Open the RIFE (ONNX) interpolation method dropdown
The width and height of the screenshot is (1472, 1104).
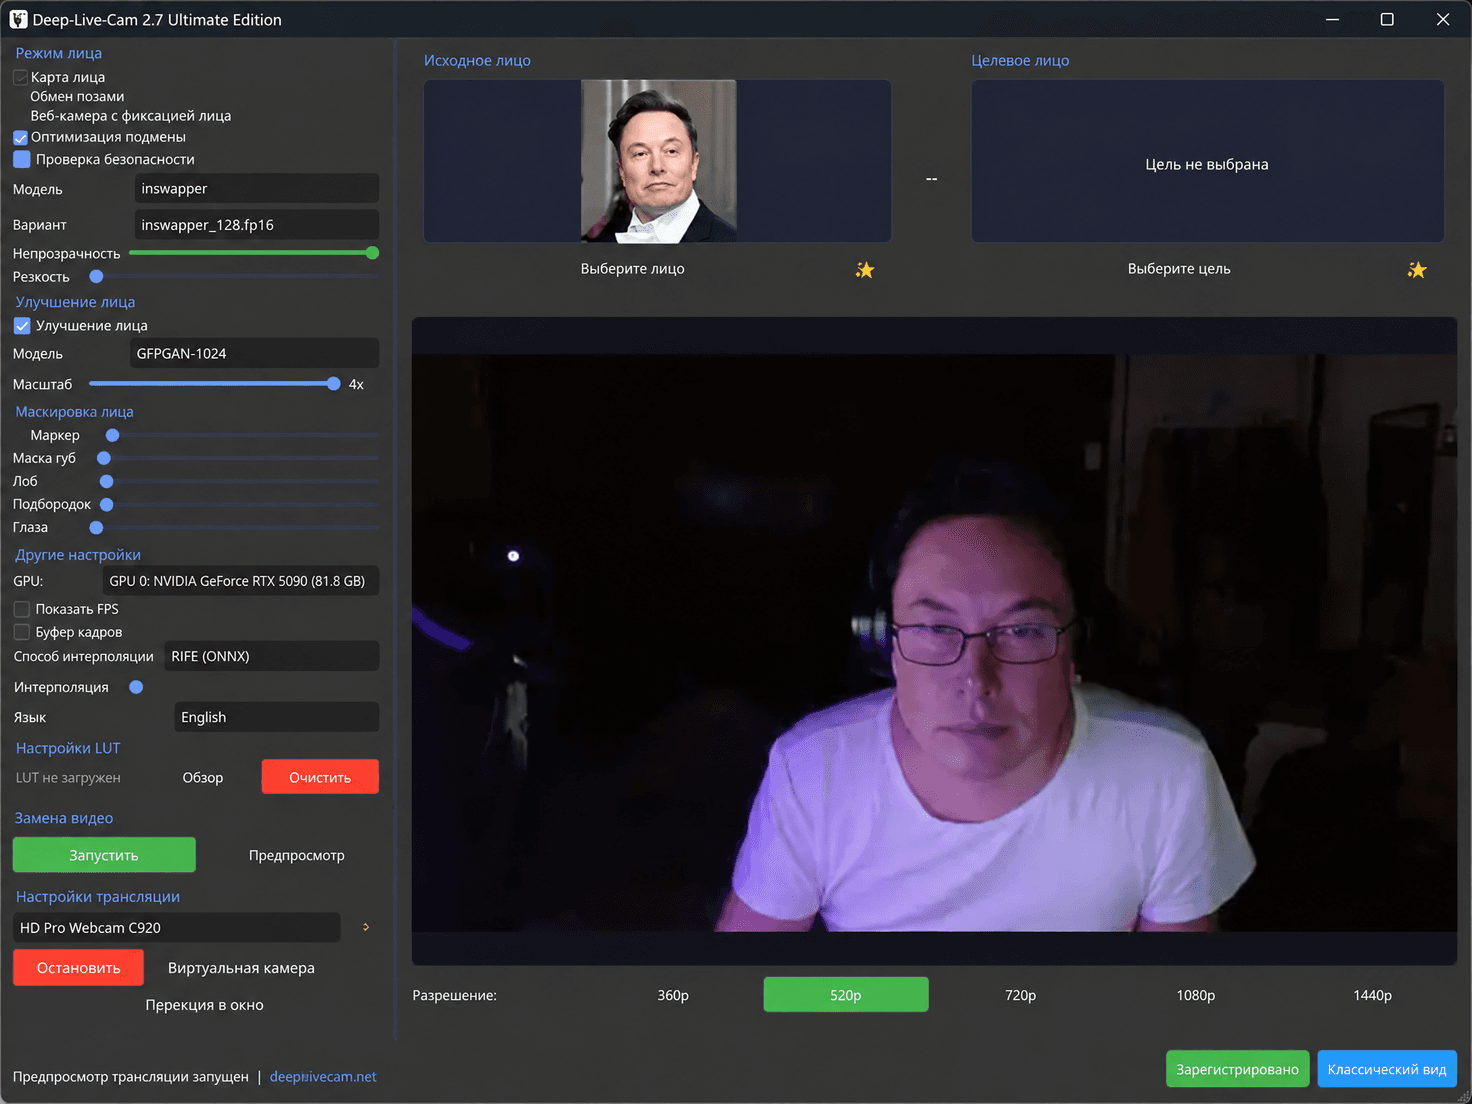[271, 656]
